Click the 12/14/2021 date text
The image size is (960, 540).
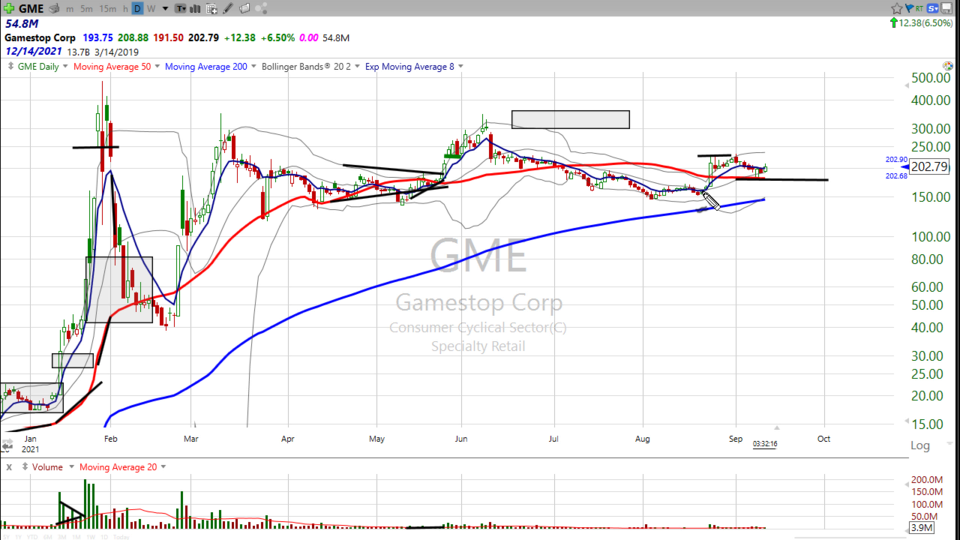click(x=34, y=51)
